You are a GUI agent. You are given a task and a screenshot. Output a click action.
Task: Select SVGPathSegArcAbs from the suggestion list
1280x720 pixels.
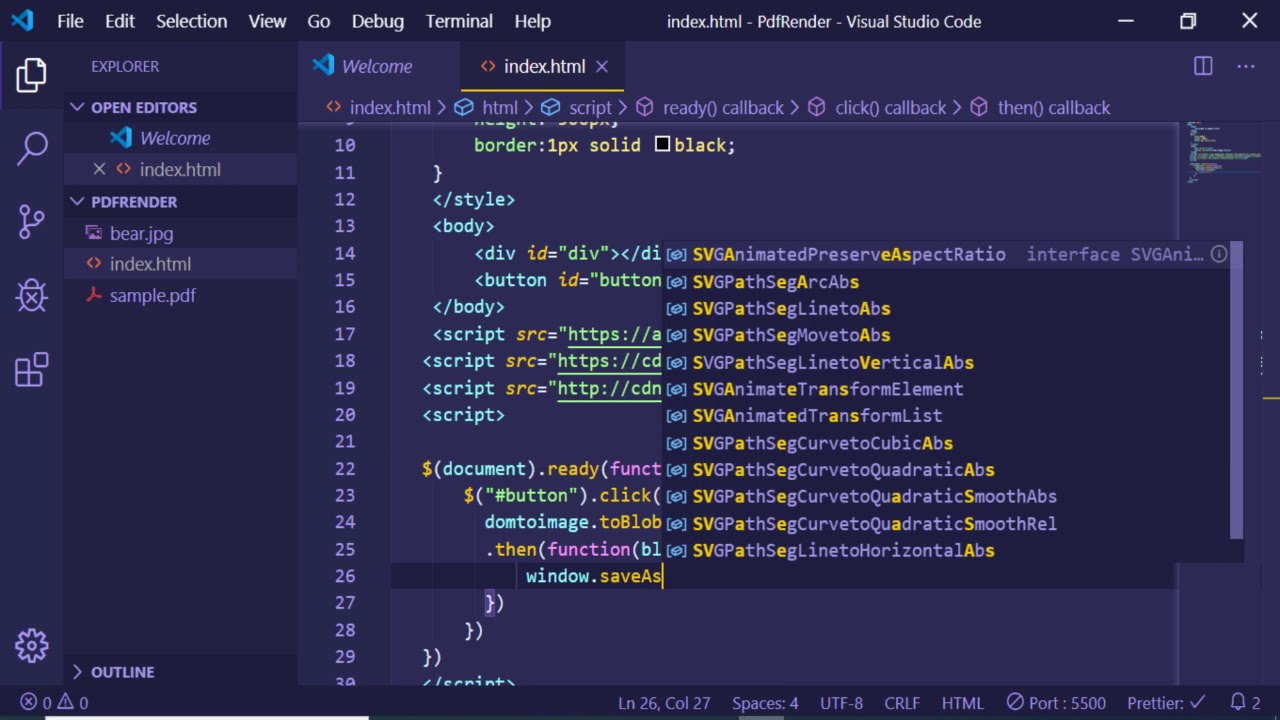tap(775, 282)
